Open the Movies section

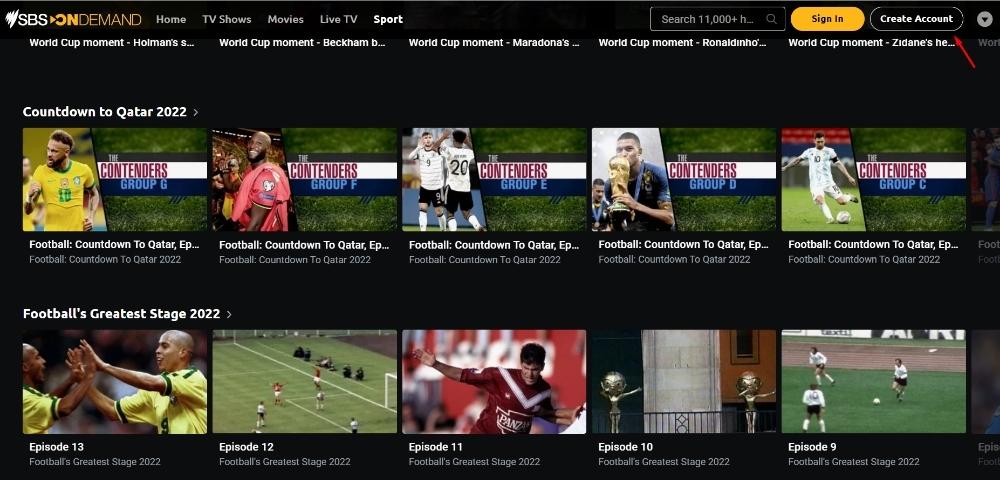(285, 19)
